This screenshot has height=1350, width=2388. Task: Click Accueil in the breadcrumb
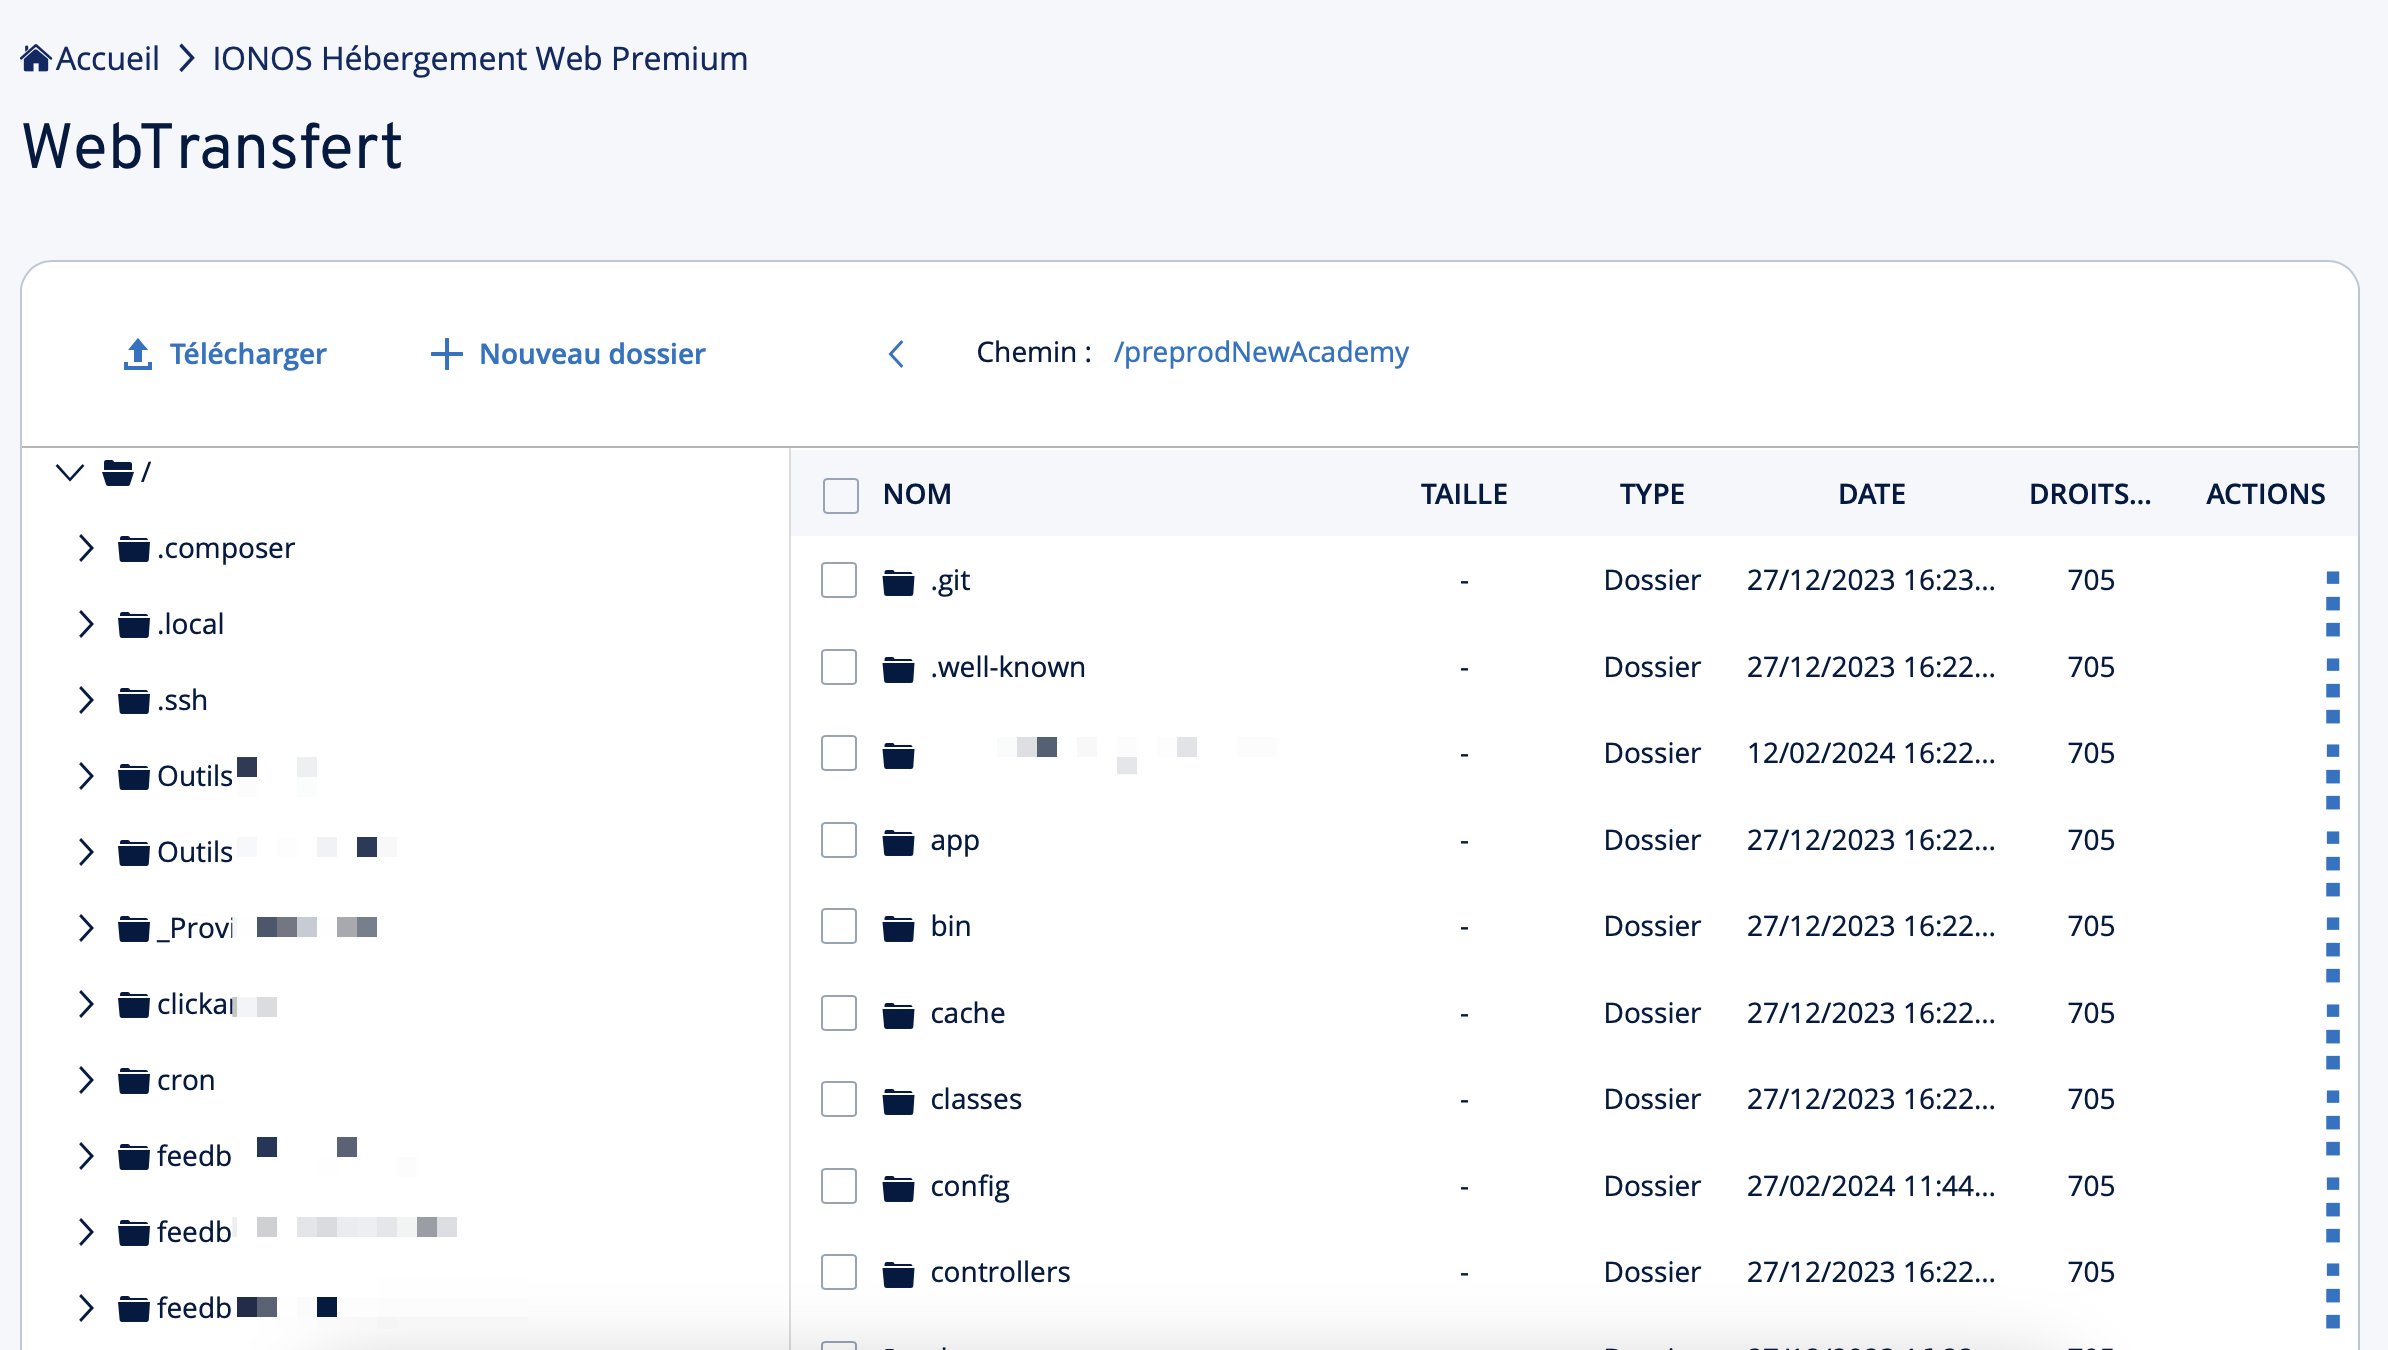point(108,57)
